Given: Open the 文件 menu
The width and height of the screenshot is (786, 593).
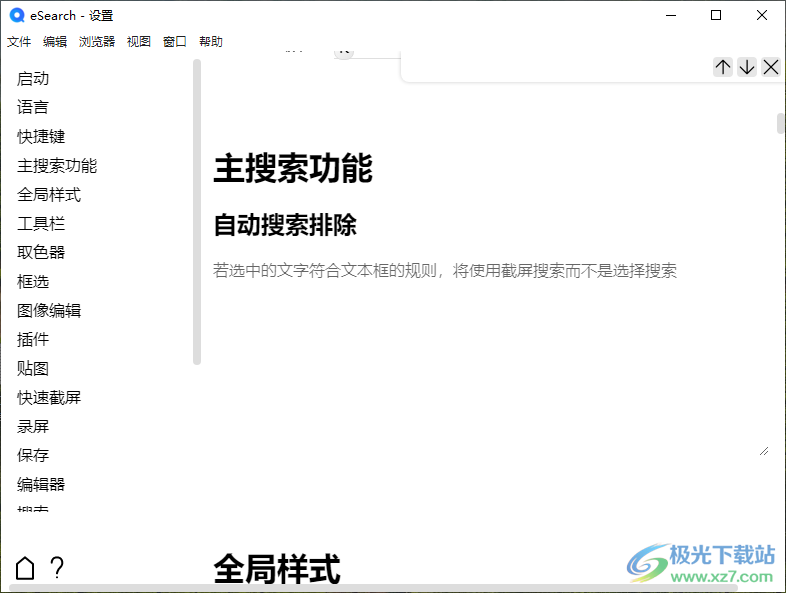Looking at the screenshot, I should (19, 42).
